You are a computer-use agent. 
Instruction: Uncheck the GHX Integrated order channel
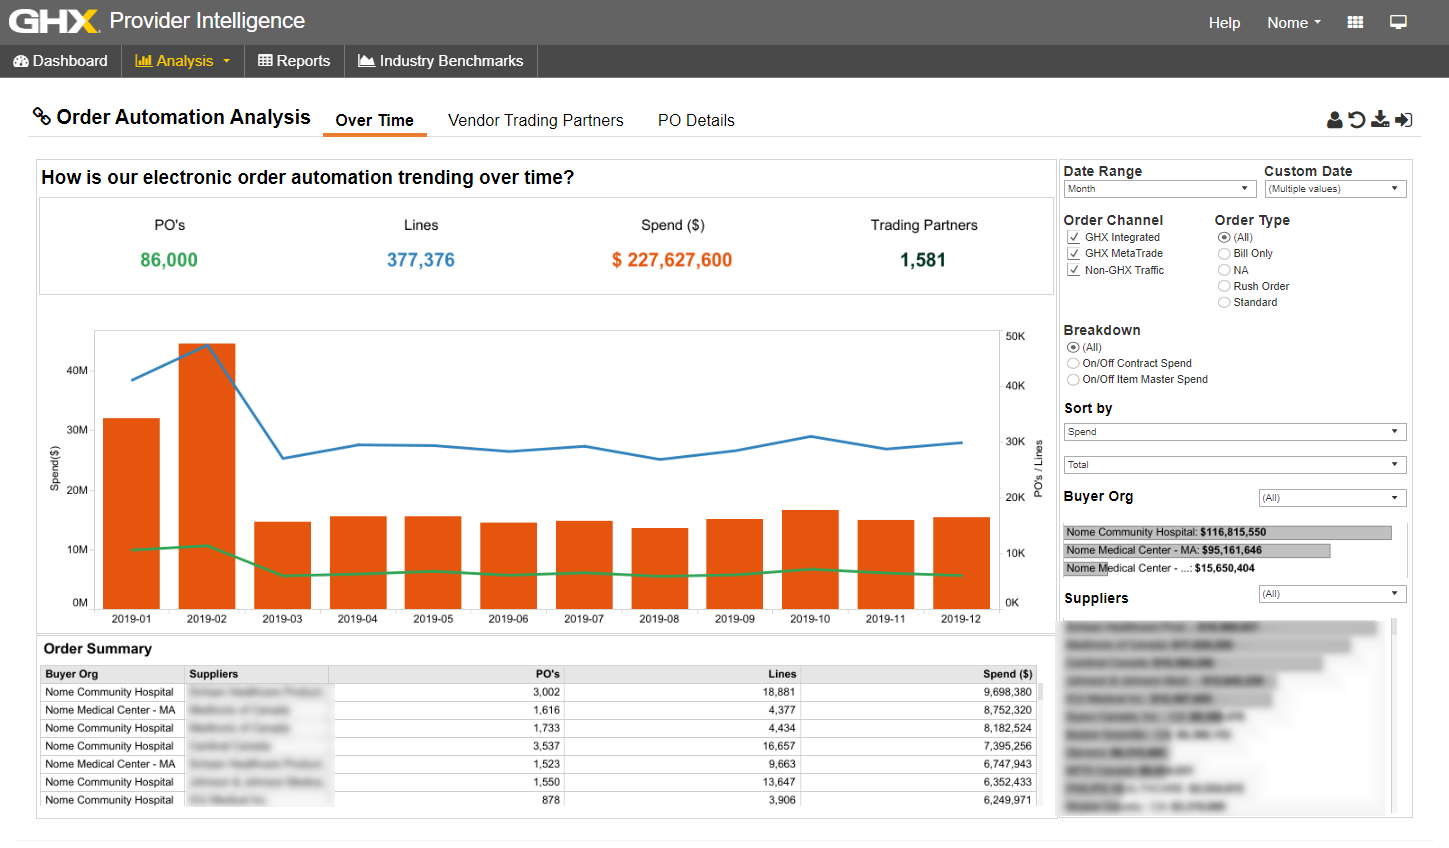1074,237
